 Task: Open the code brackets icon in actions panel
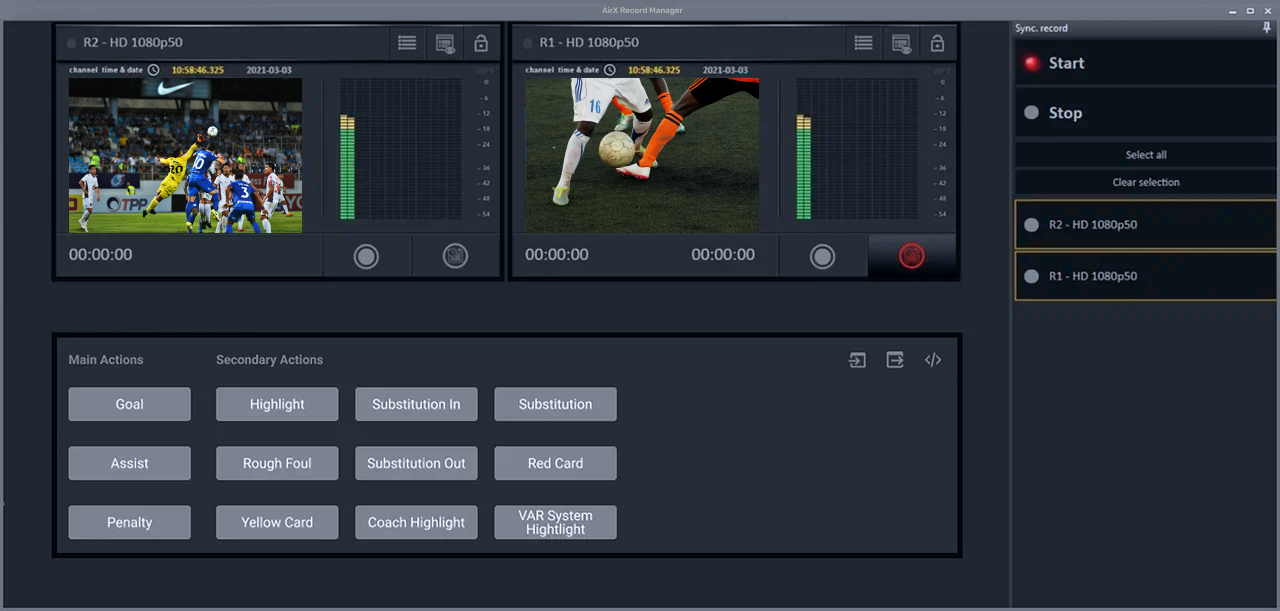[x=933, y=360]
